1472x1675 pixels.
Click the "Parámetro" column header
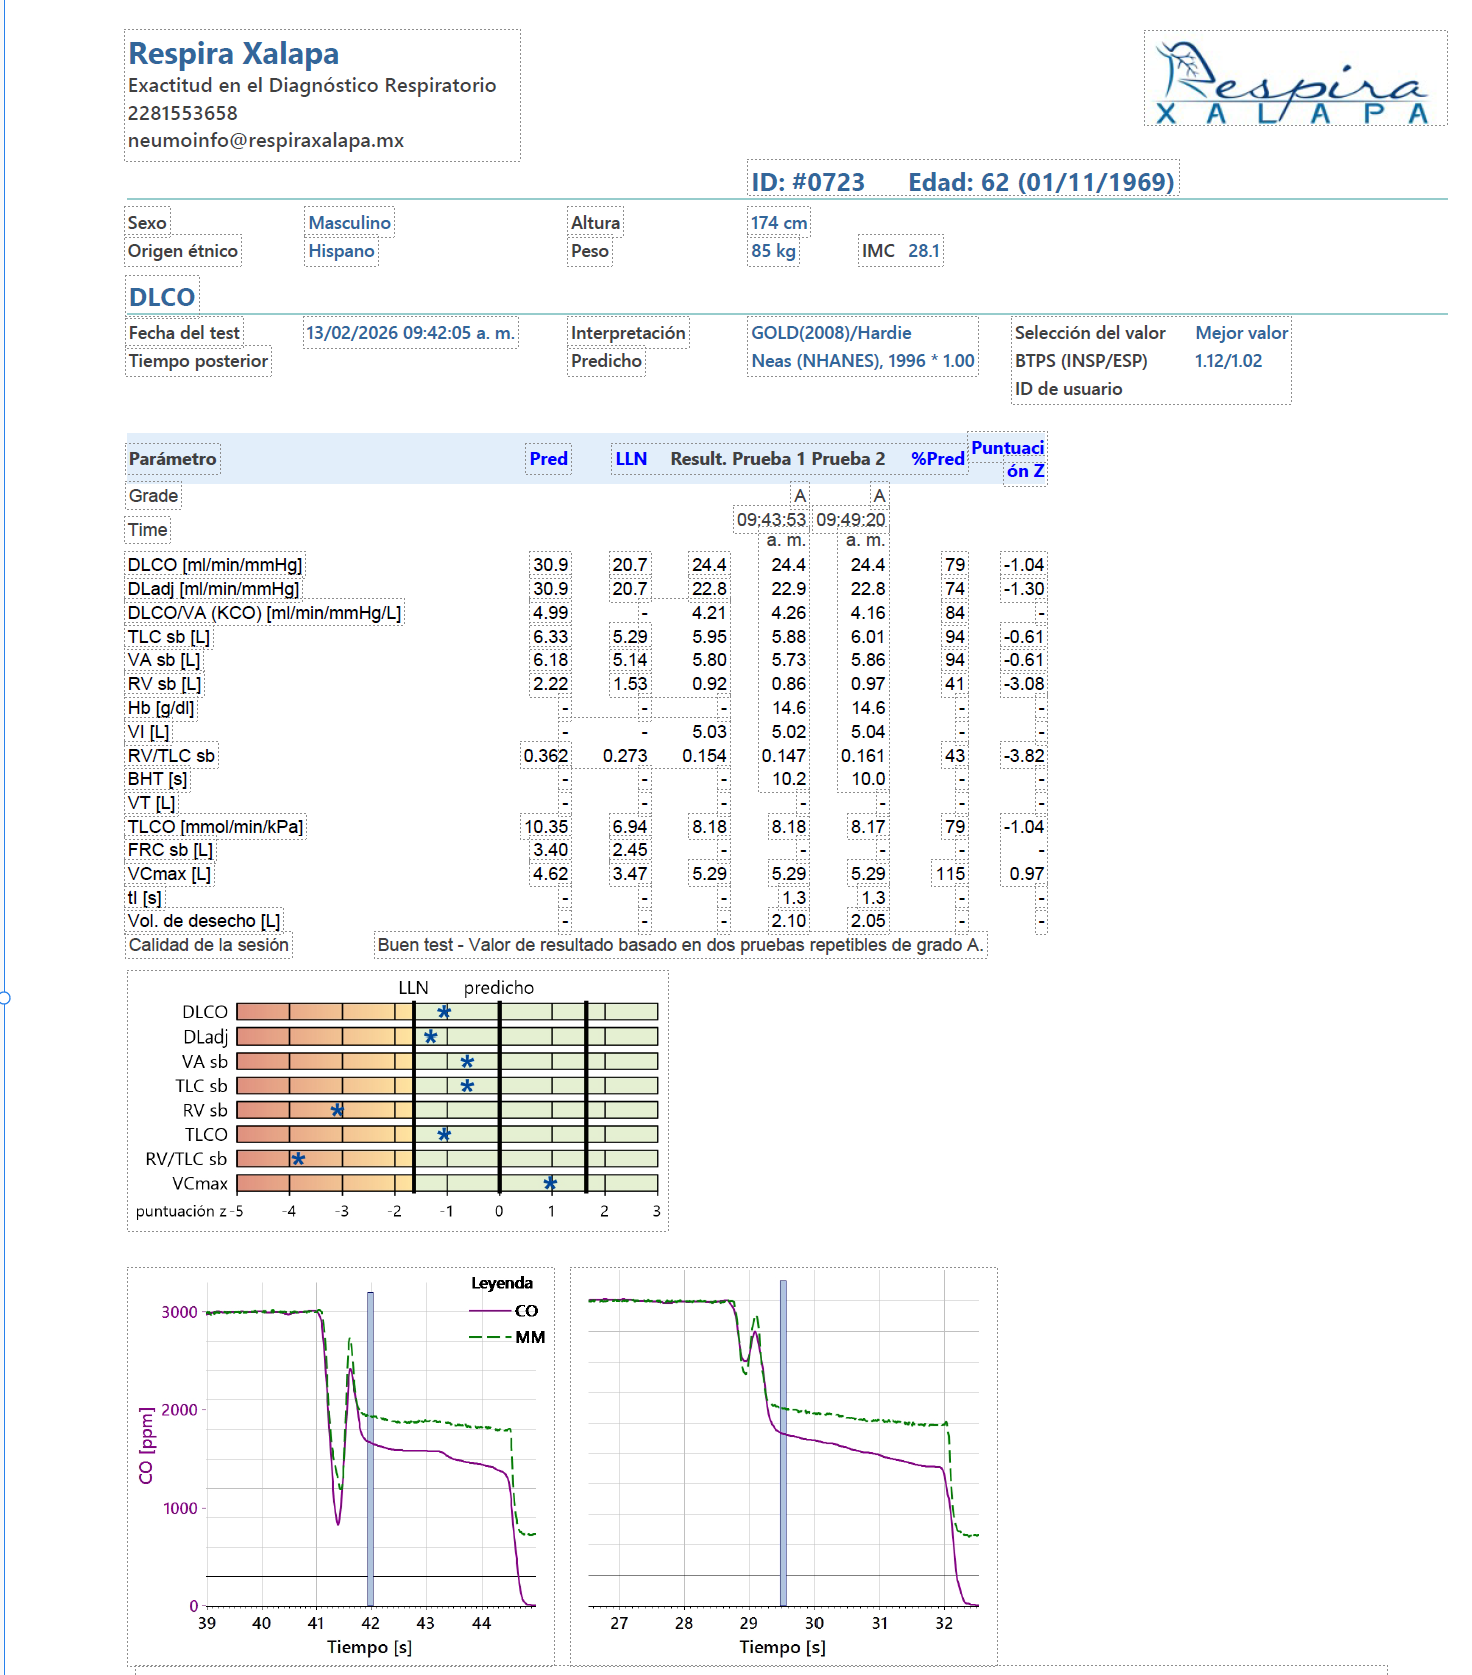click(x=173, y=459)
